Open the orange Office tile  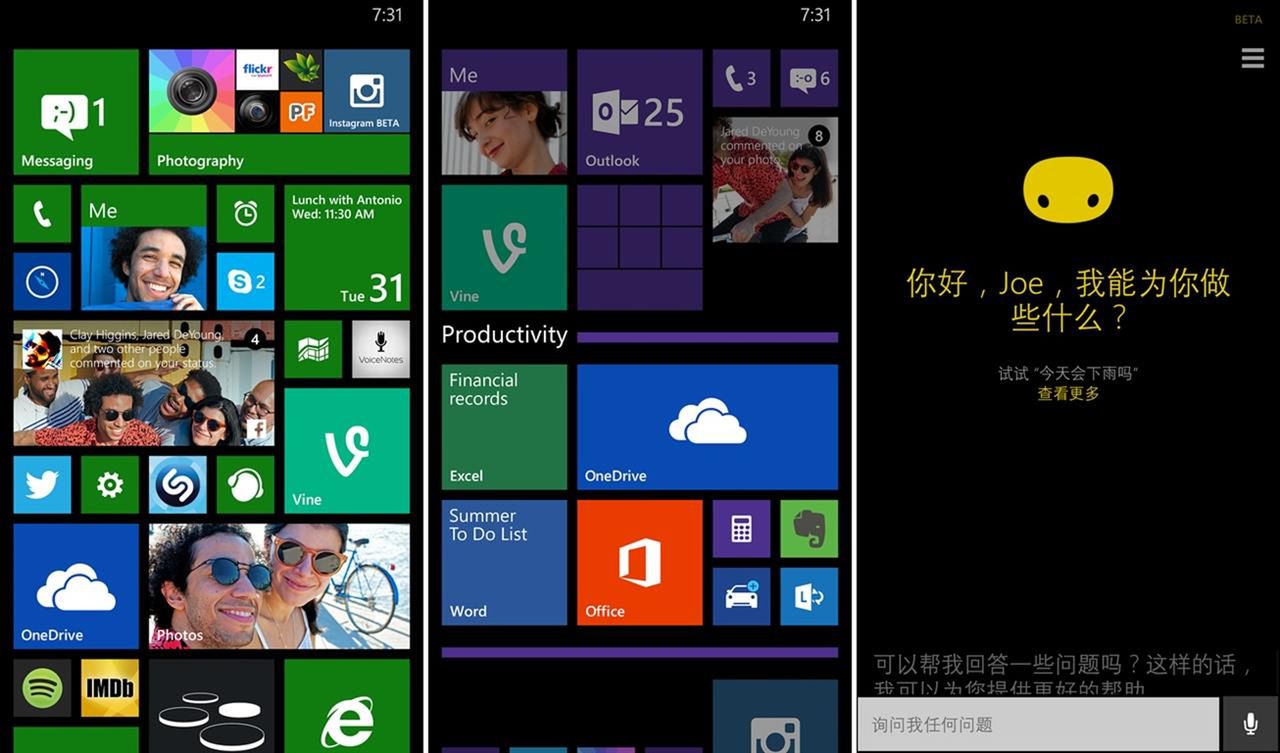tap(640, 563)
